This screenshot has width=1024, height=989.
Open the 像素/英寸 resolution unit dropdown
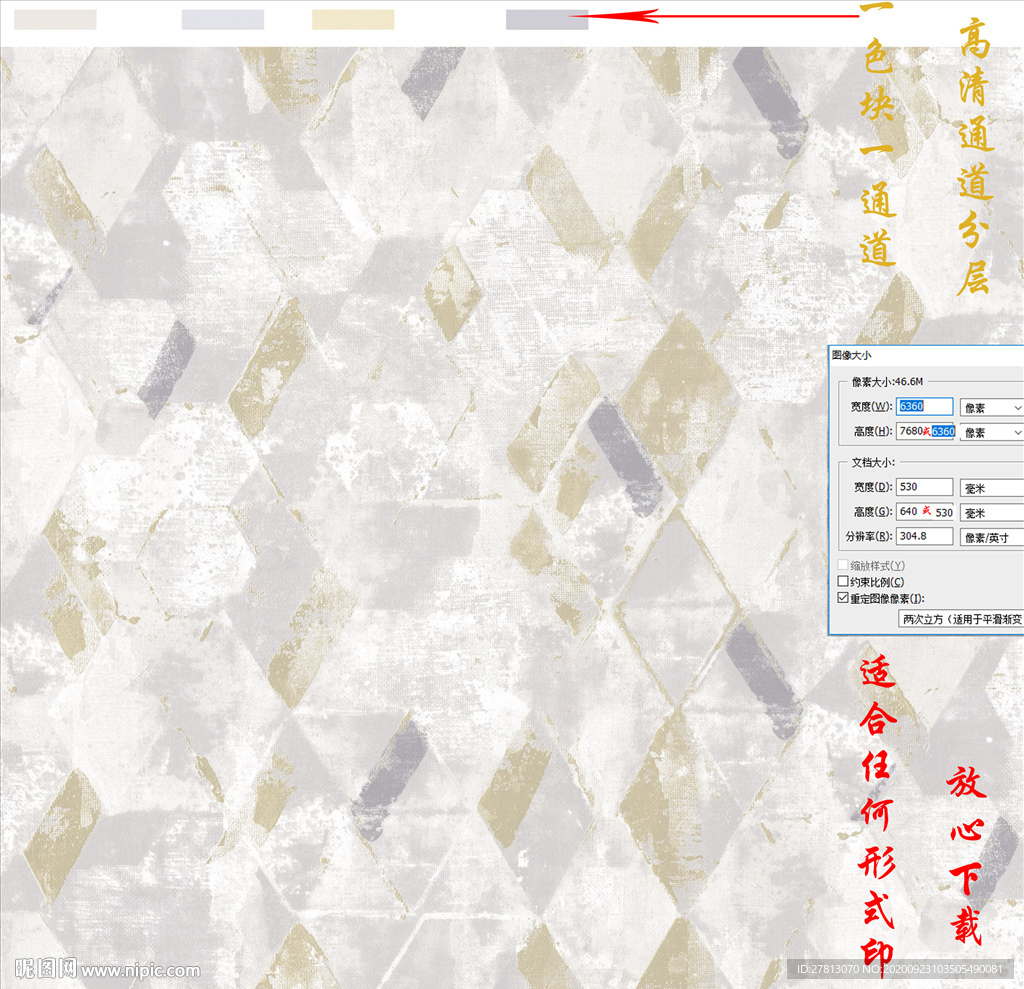(991, 538)
